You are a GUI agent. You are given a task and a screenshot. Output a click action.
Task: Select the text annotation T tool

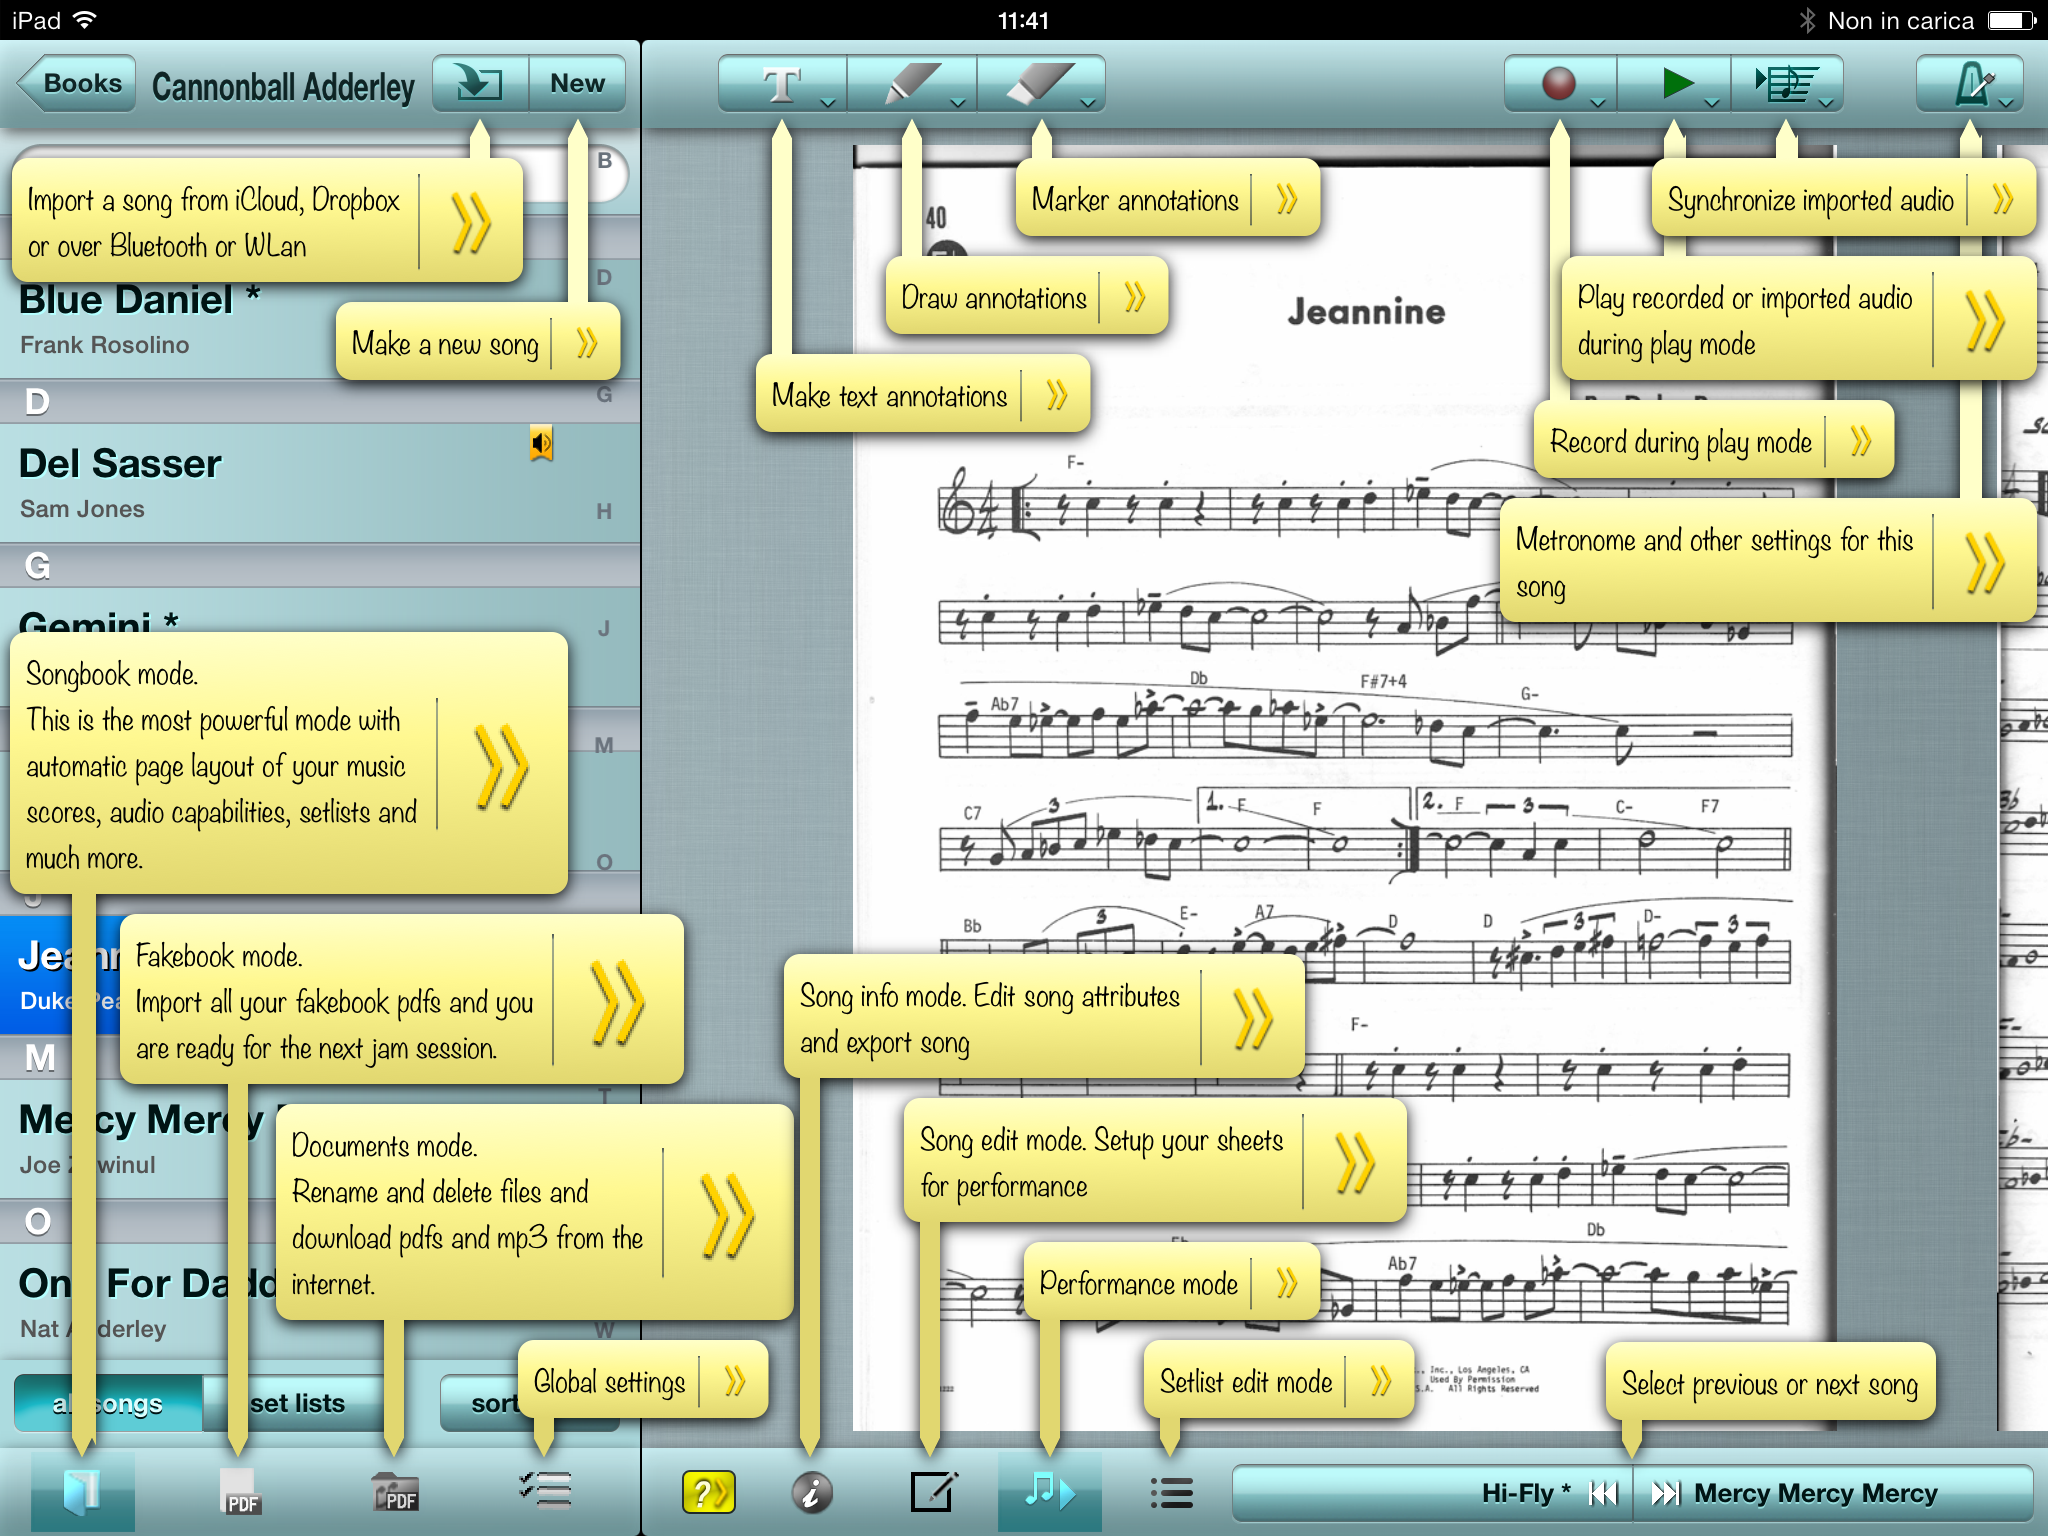pos(781,84)
